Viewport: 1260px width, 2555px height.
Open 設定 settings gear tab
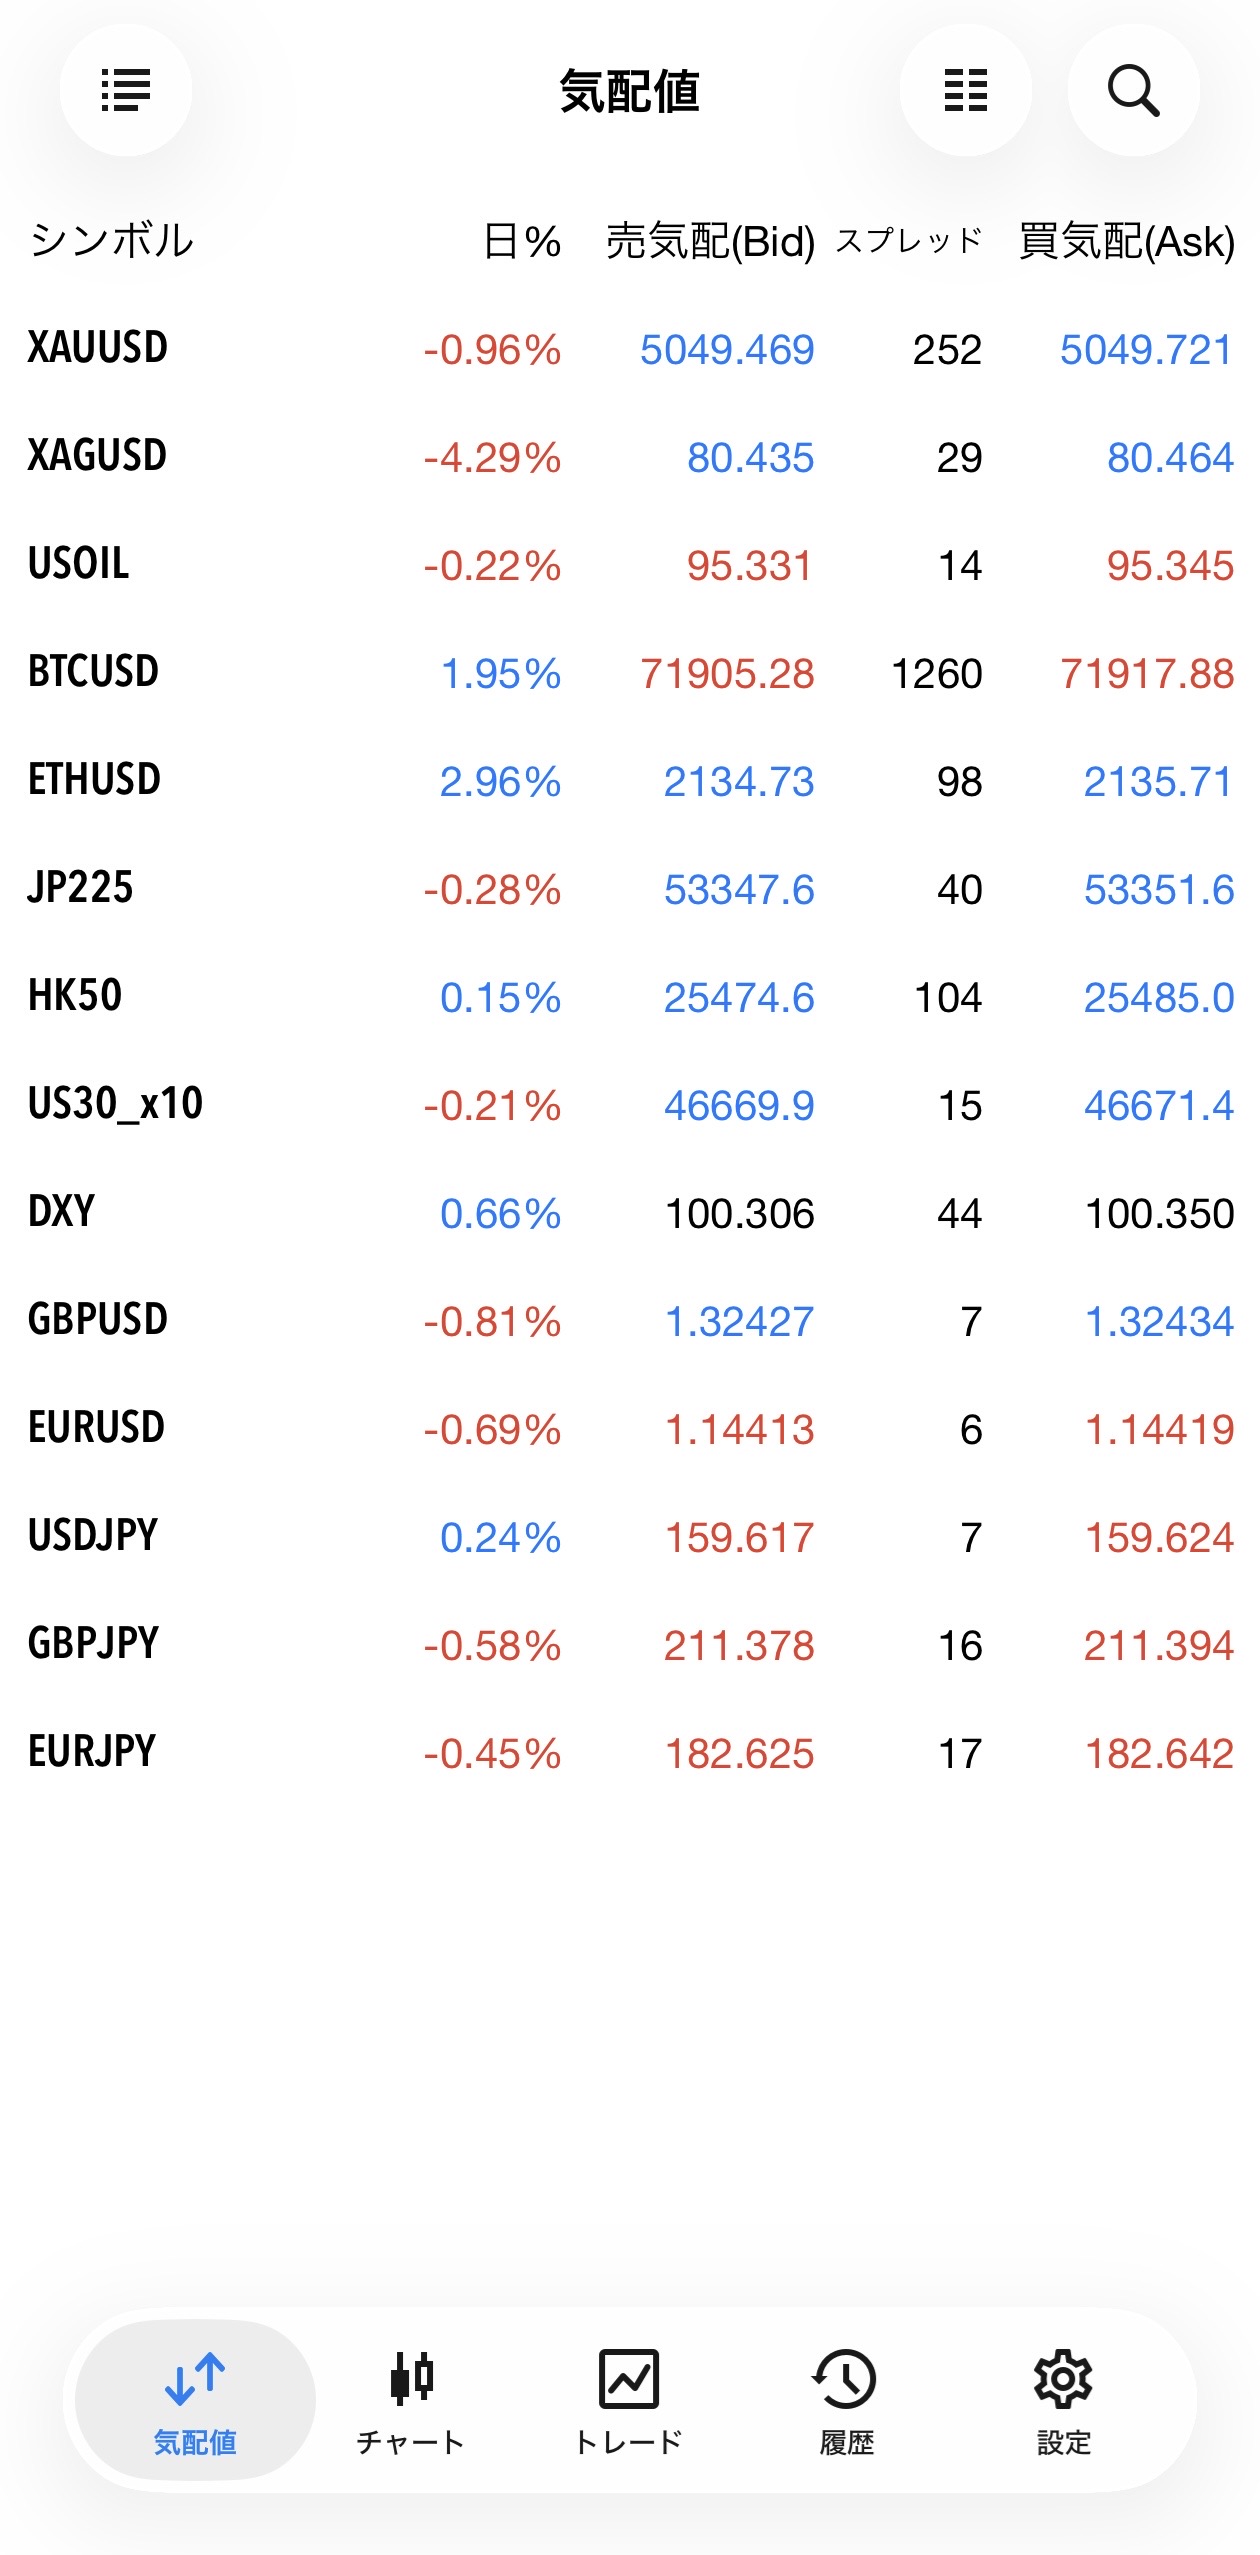[x=1063, y=2400]
